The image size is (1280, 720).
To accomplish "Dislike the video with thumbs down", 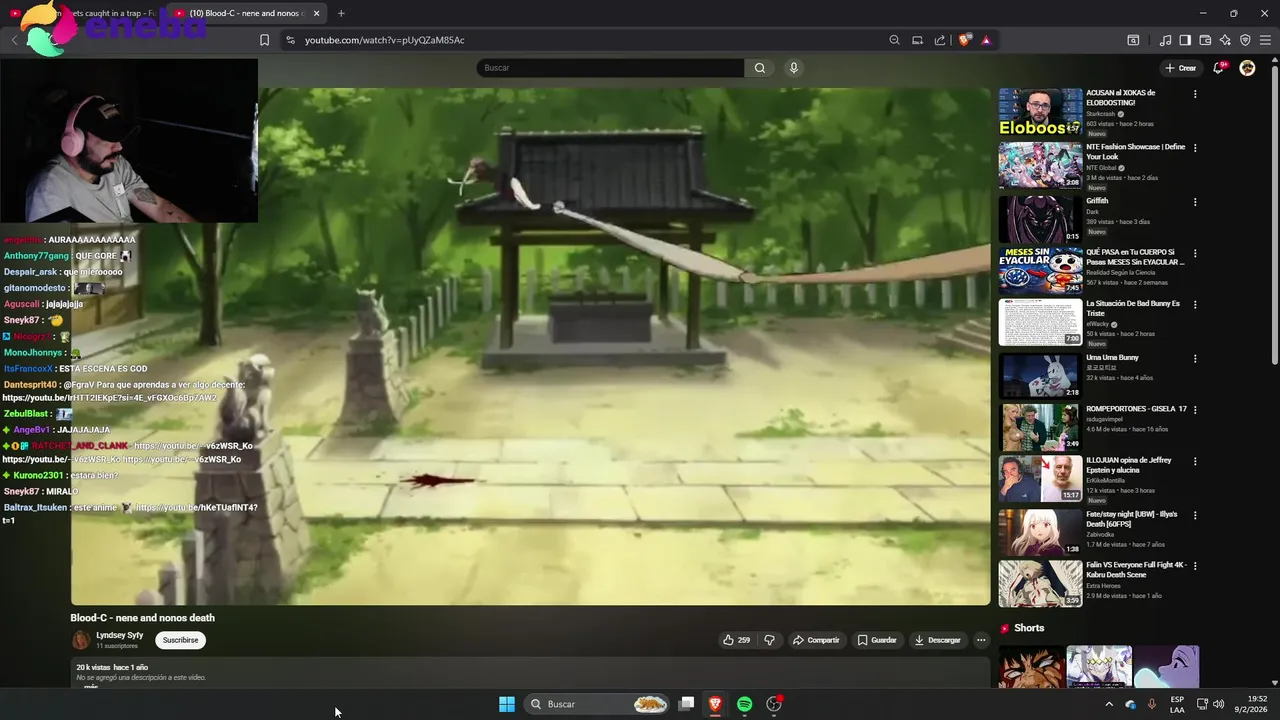I will (x=769, y=640).
